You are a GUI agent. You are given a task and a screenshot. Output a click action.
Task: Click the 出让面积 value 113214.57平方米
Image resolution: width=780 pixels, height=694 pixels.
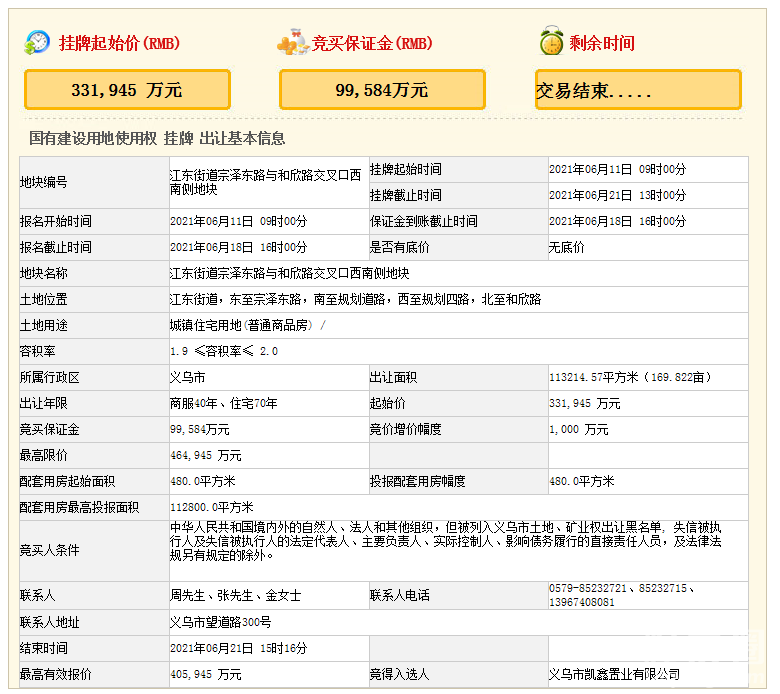pos(630,377)
